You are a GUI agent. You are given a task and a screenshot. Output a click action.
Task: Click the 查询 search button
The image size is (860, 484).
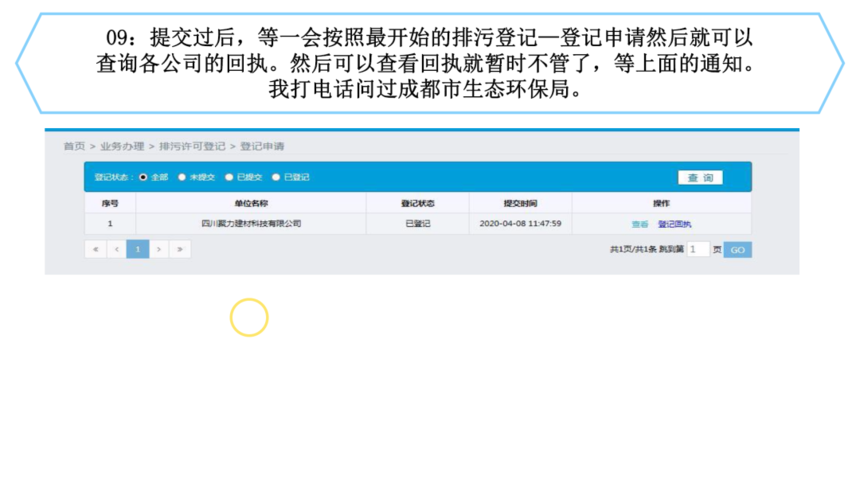(700, 178)
